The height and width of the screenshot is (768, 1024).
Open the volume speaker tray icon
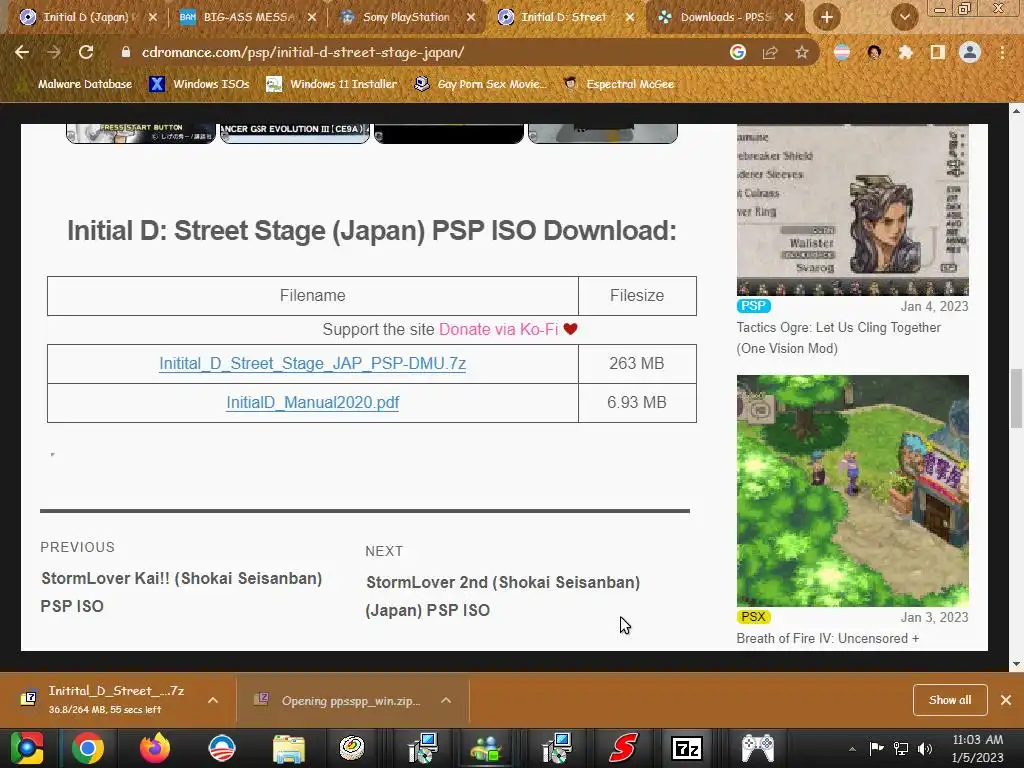(925, 748)
